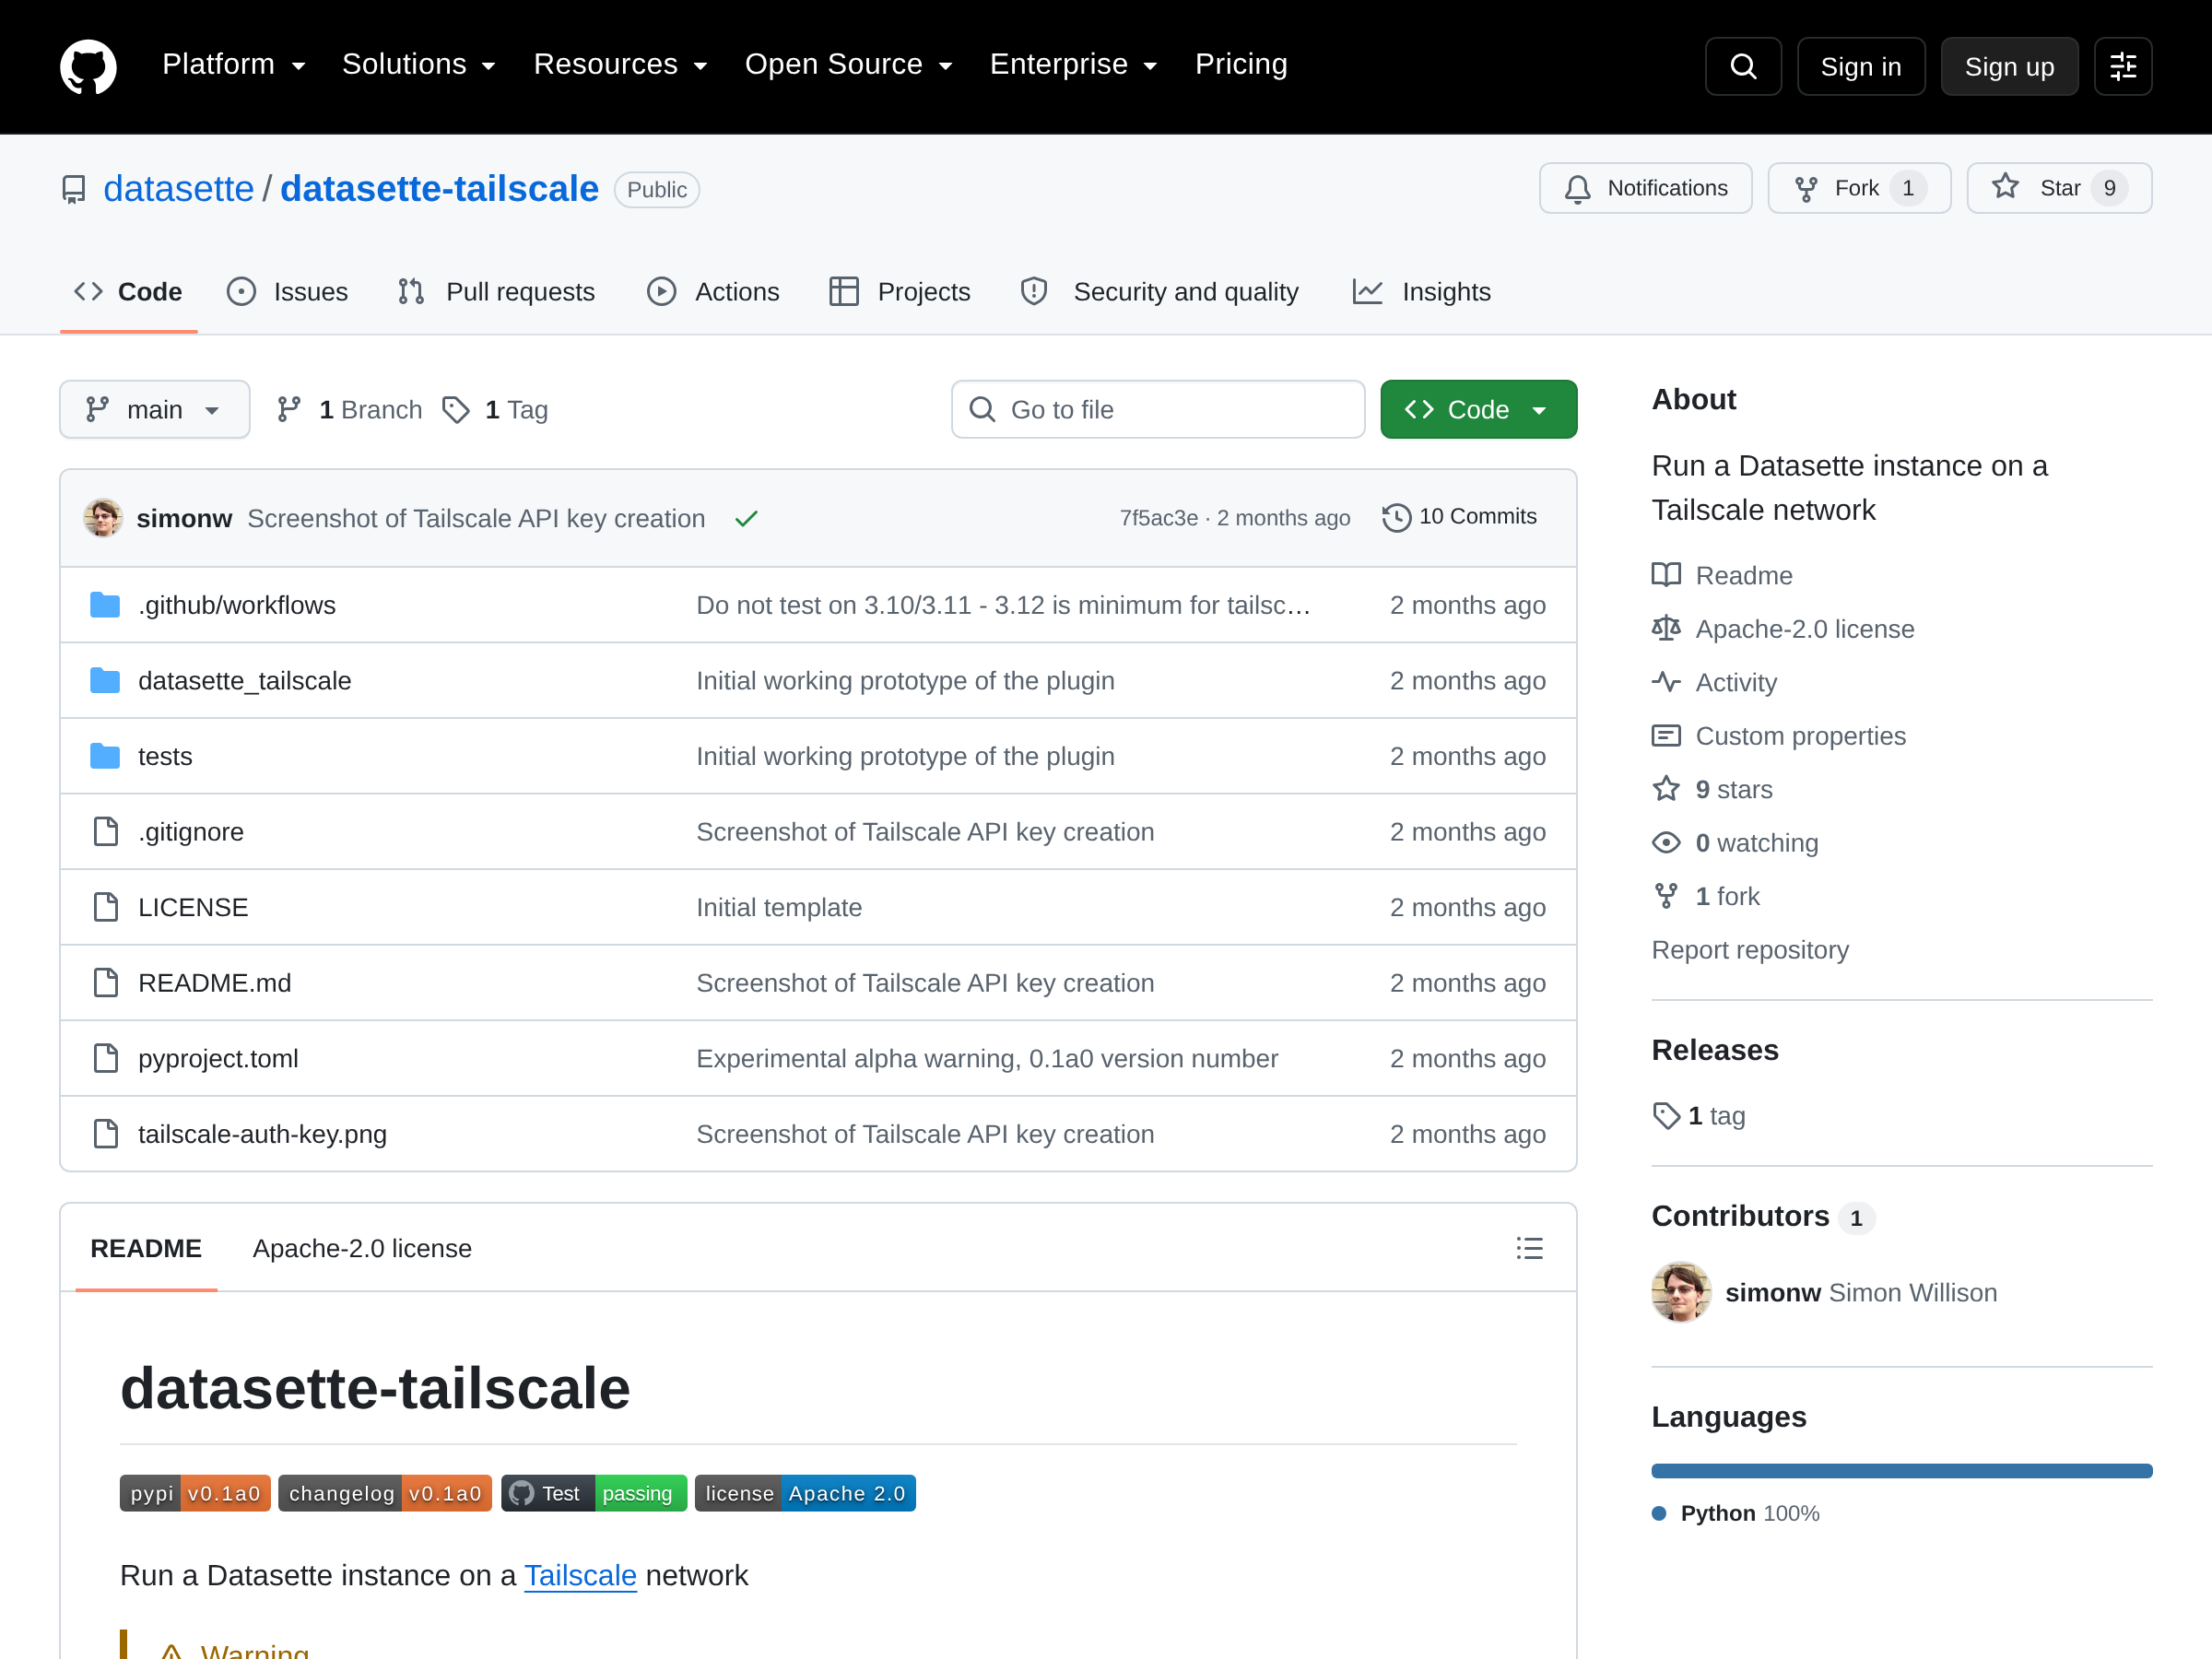Open commit hash 7f5ac3e
Viewport: 2212px width, 1659px height.
coord(1158,518)
